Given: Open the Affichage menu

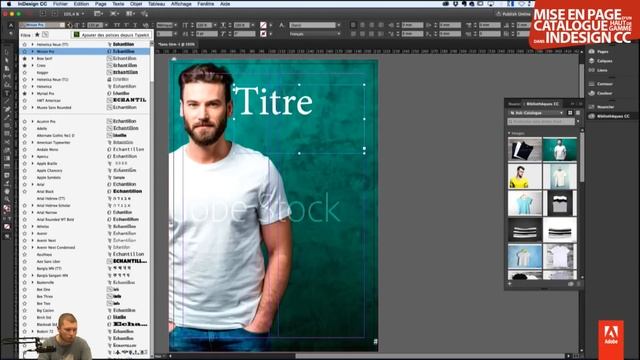Looking at the screenshot, I should click(x=181, y=4).
